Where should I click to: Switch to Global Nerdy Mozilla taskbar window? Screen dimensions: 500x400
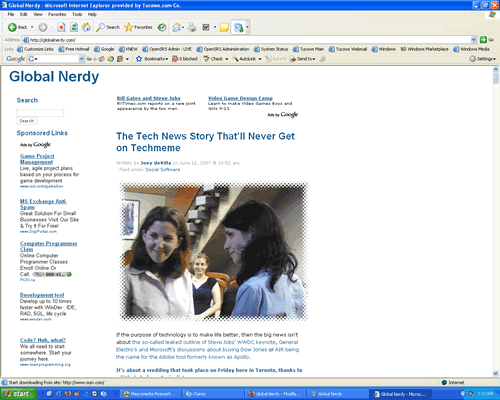(275, 394)
